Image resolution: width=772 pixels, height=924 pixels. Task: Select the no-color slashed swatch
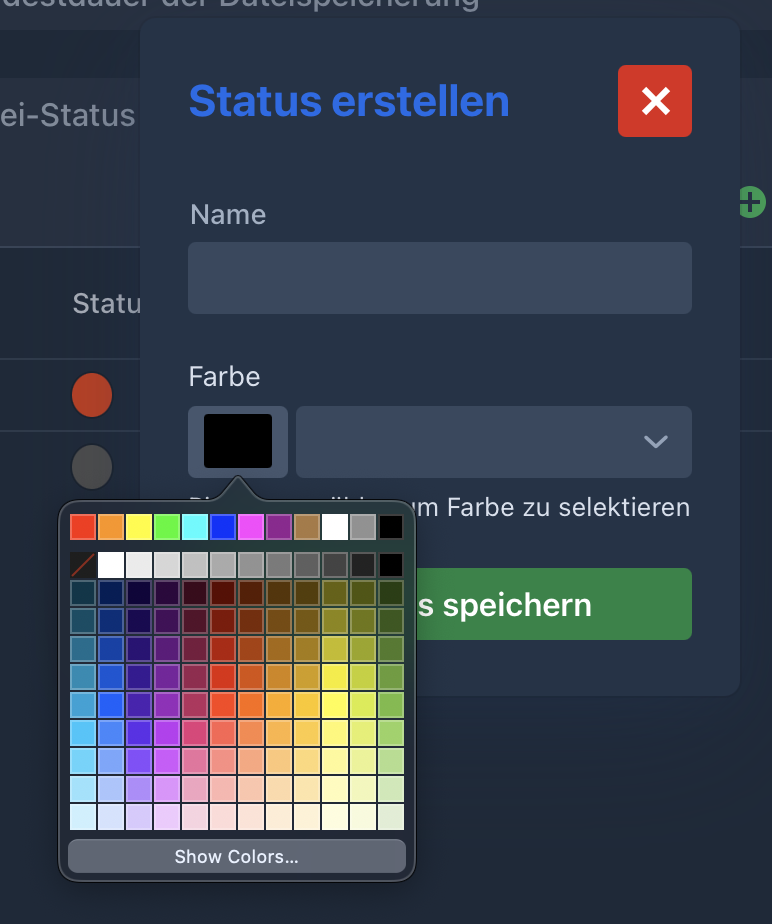[83, 564]
